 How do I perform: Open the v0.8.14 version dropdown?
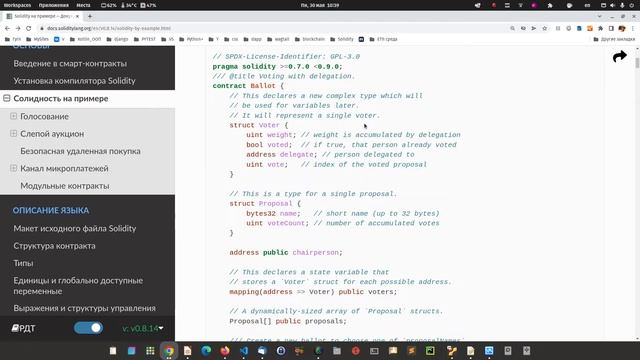click(x=143, y=328)
